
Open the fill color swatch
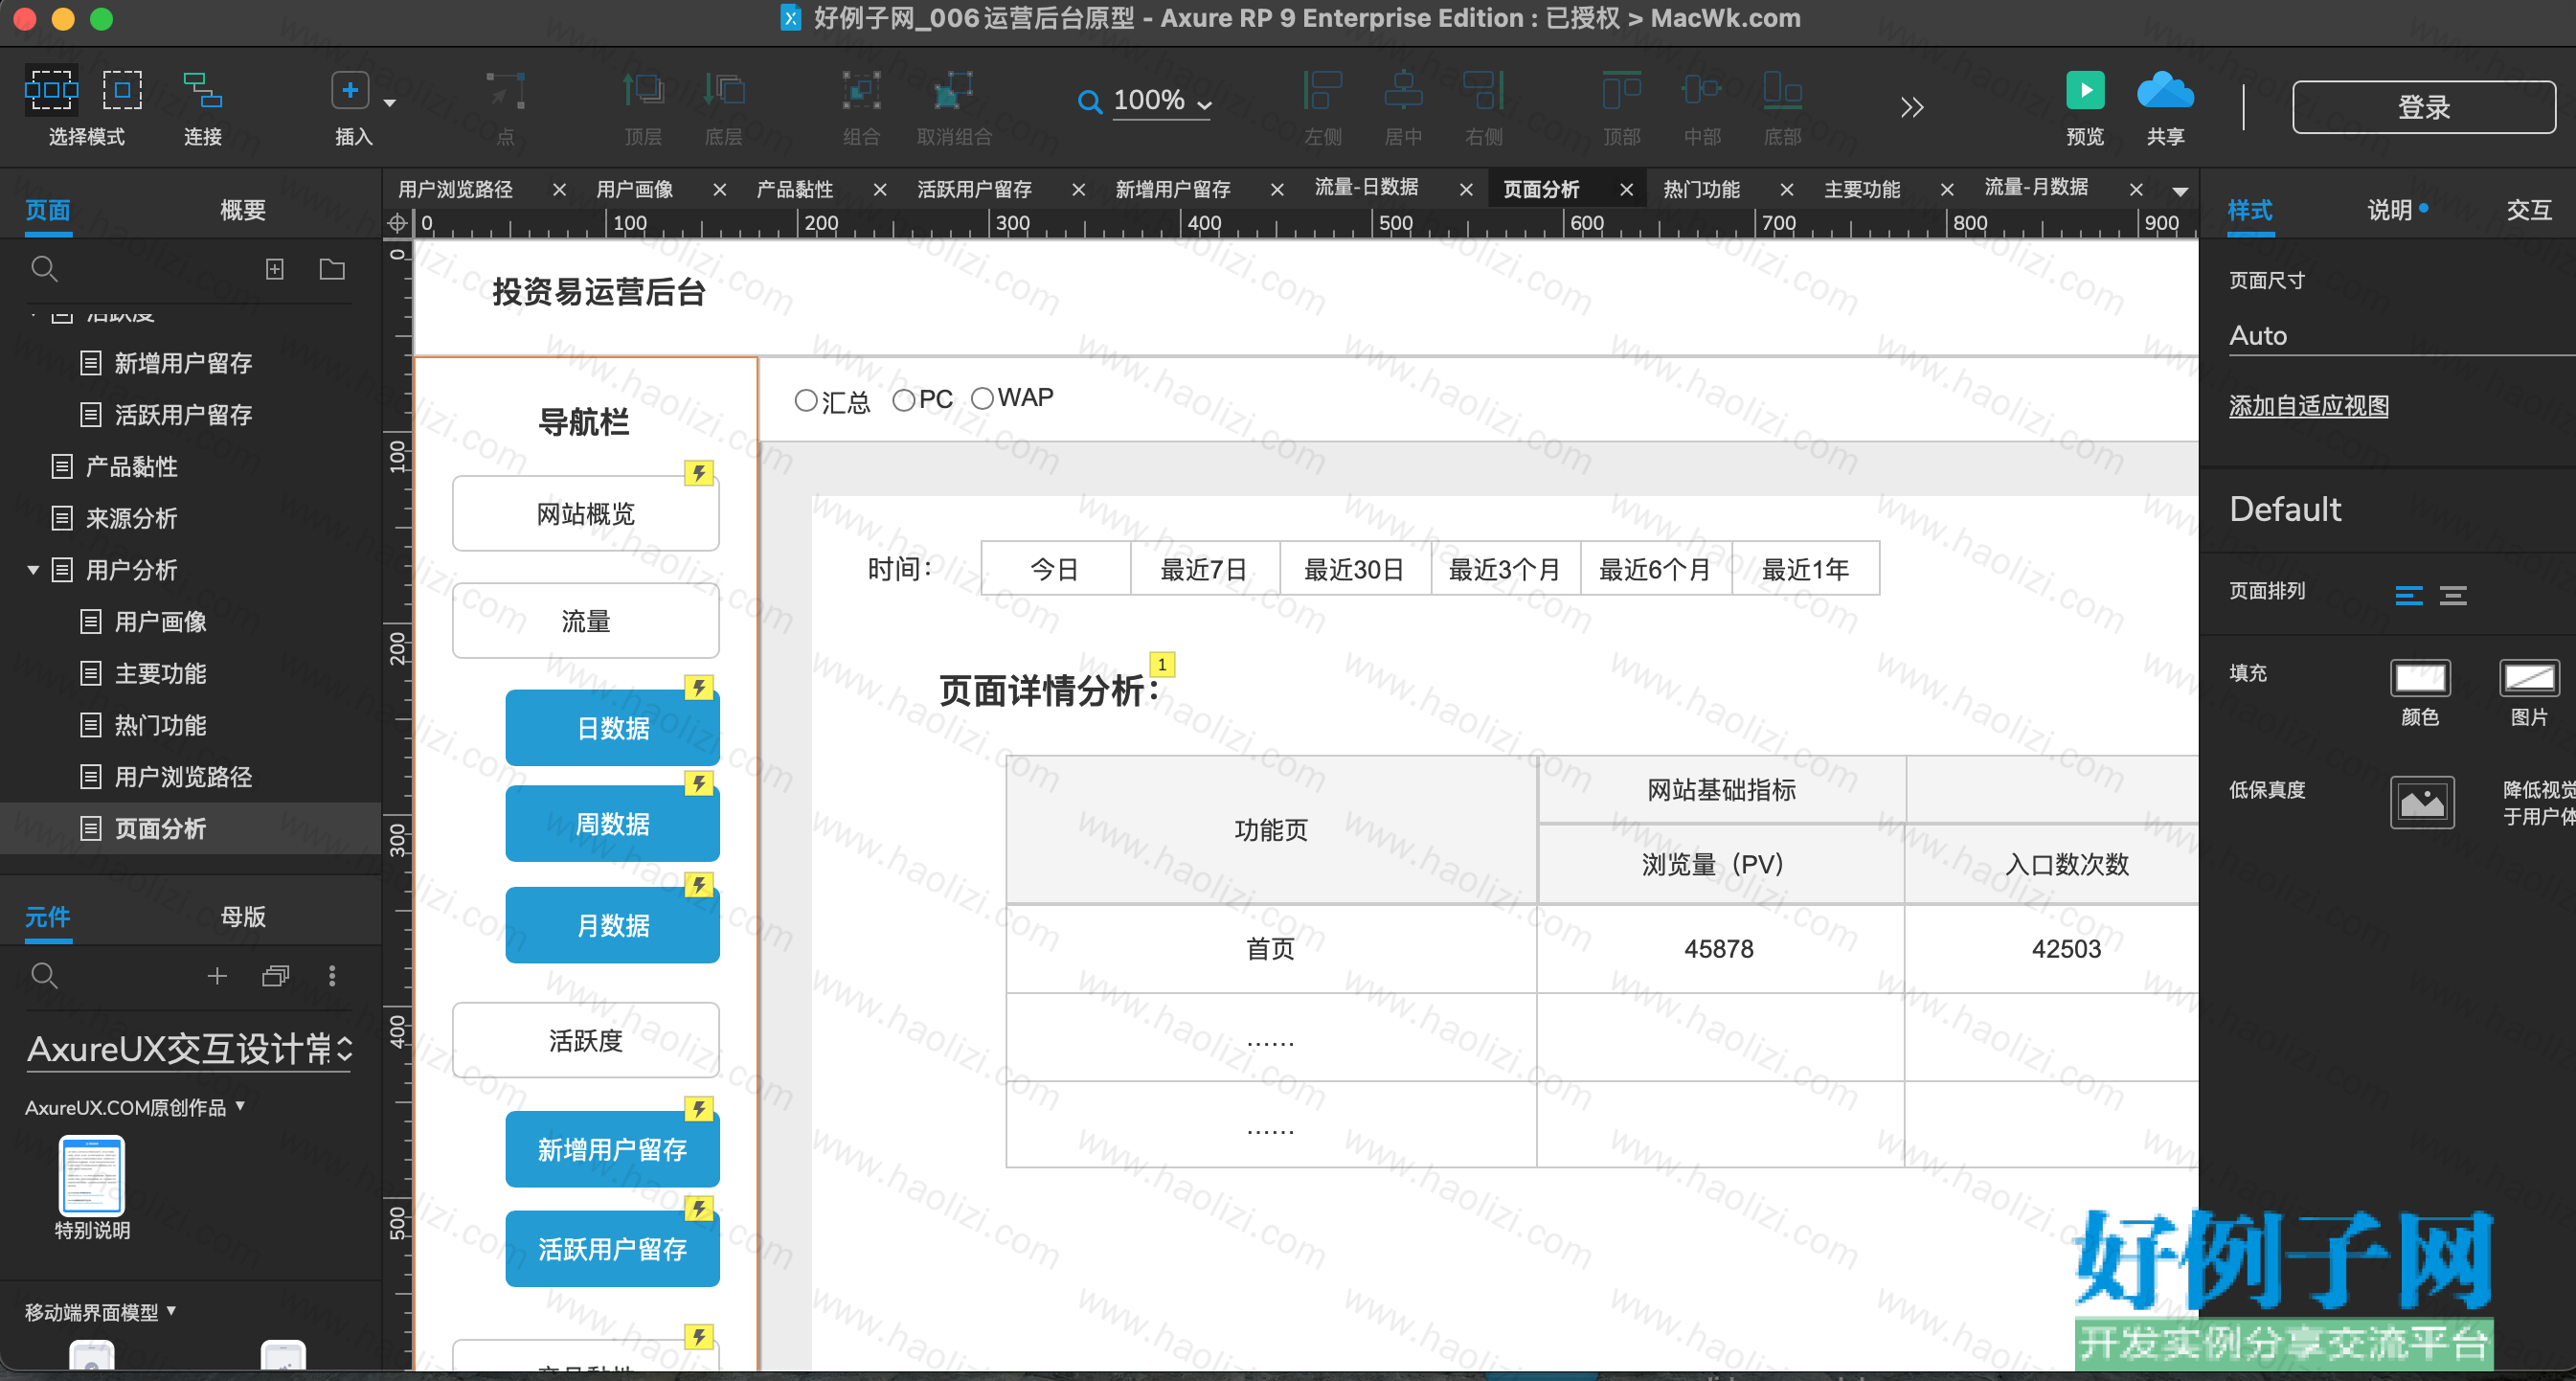(2420, 678)
